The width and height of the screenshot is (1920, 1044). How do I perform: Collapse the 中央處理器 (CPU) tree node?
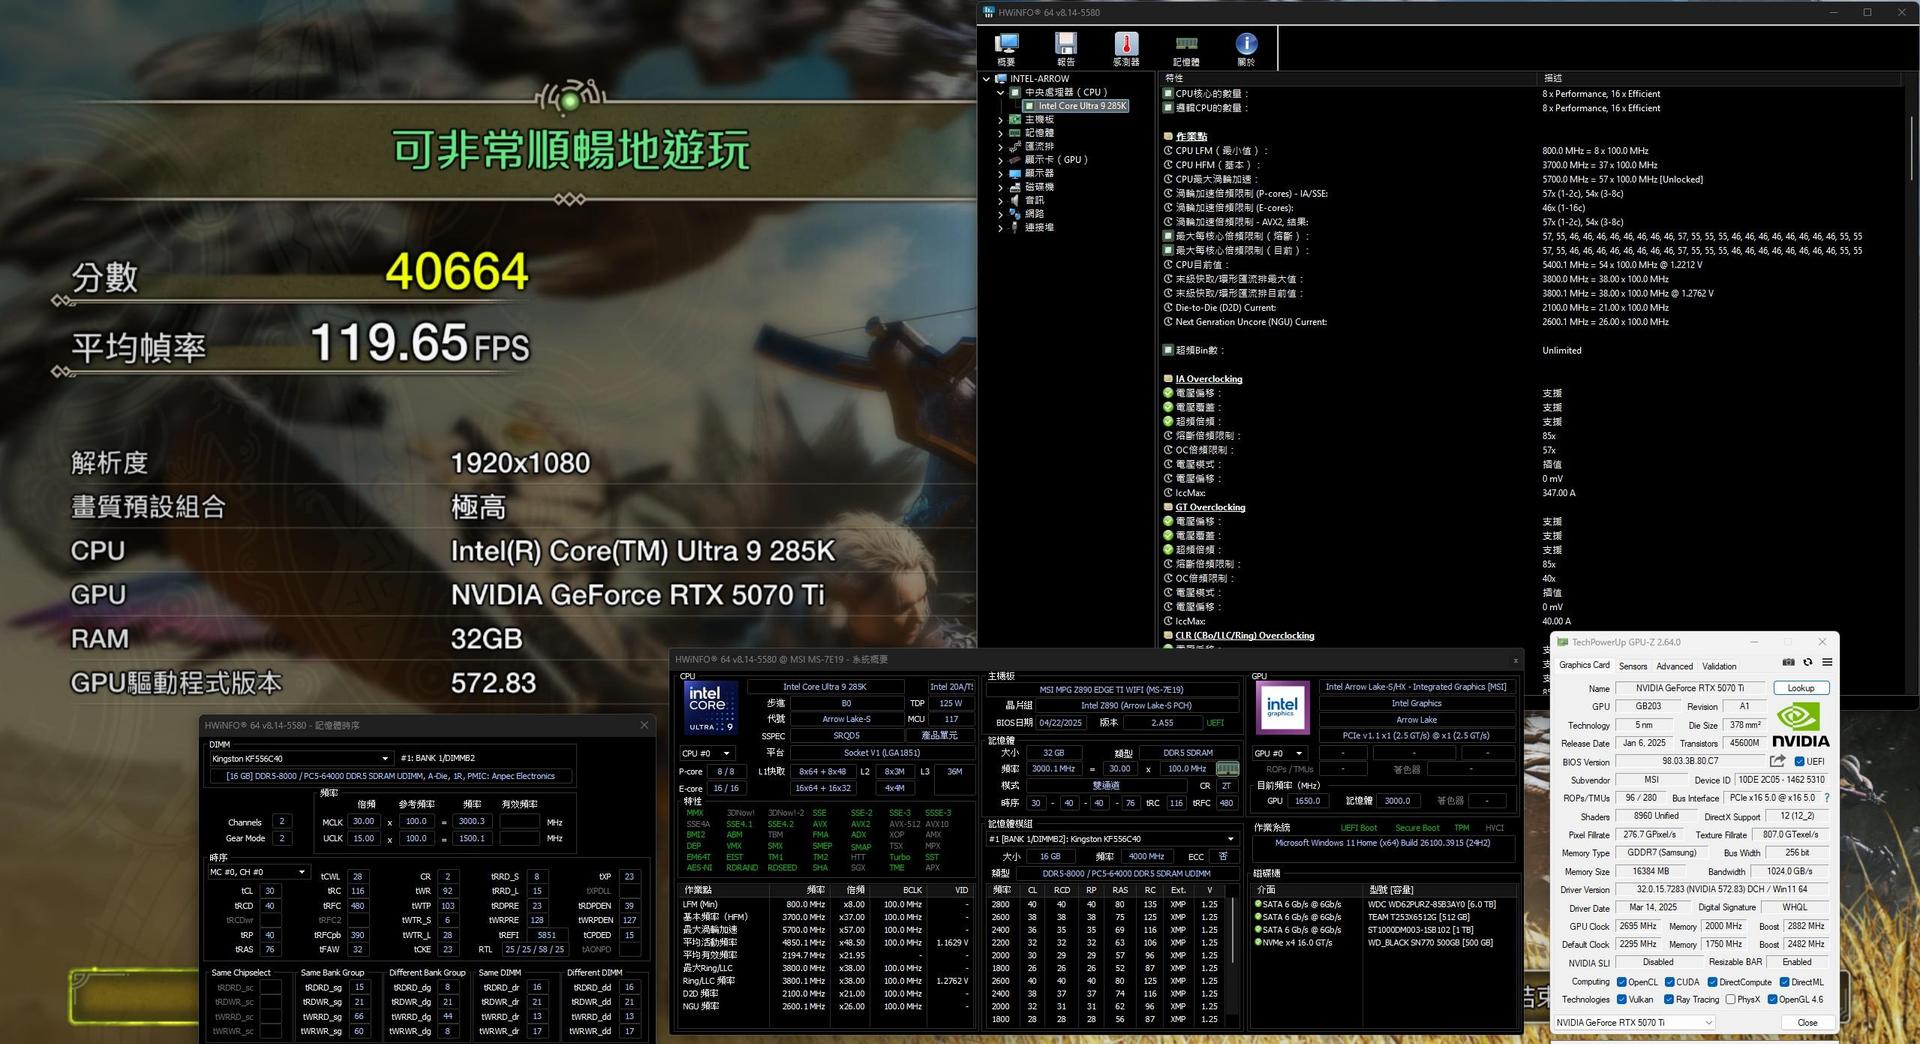(x=1000, y=92)
